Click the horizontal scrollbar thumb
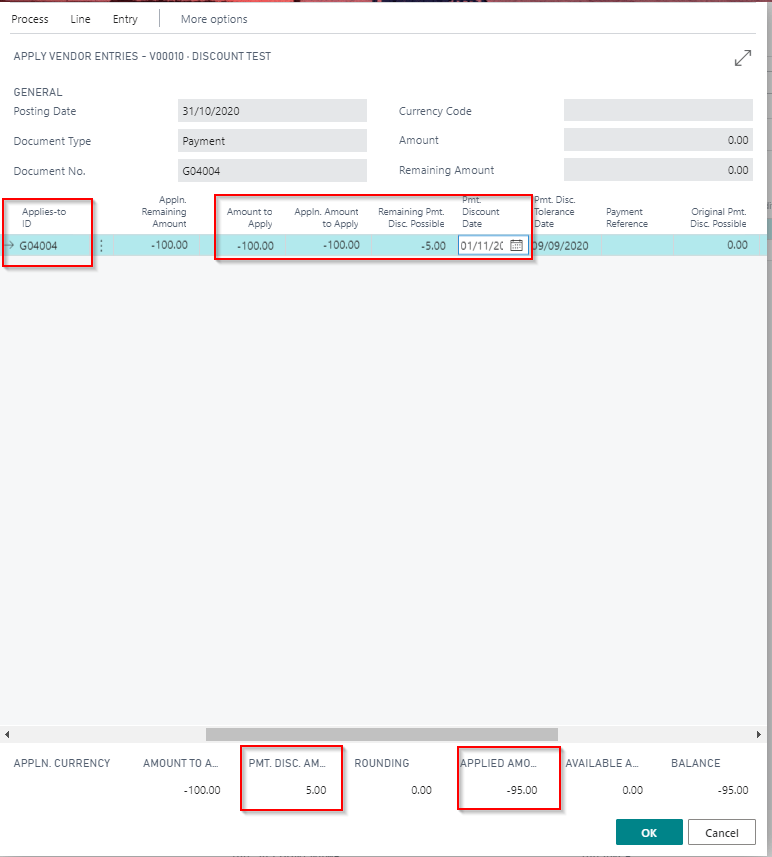The height and width of the screenshot is (857, 772). 381,734
